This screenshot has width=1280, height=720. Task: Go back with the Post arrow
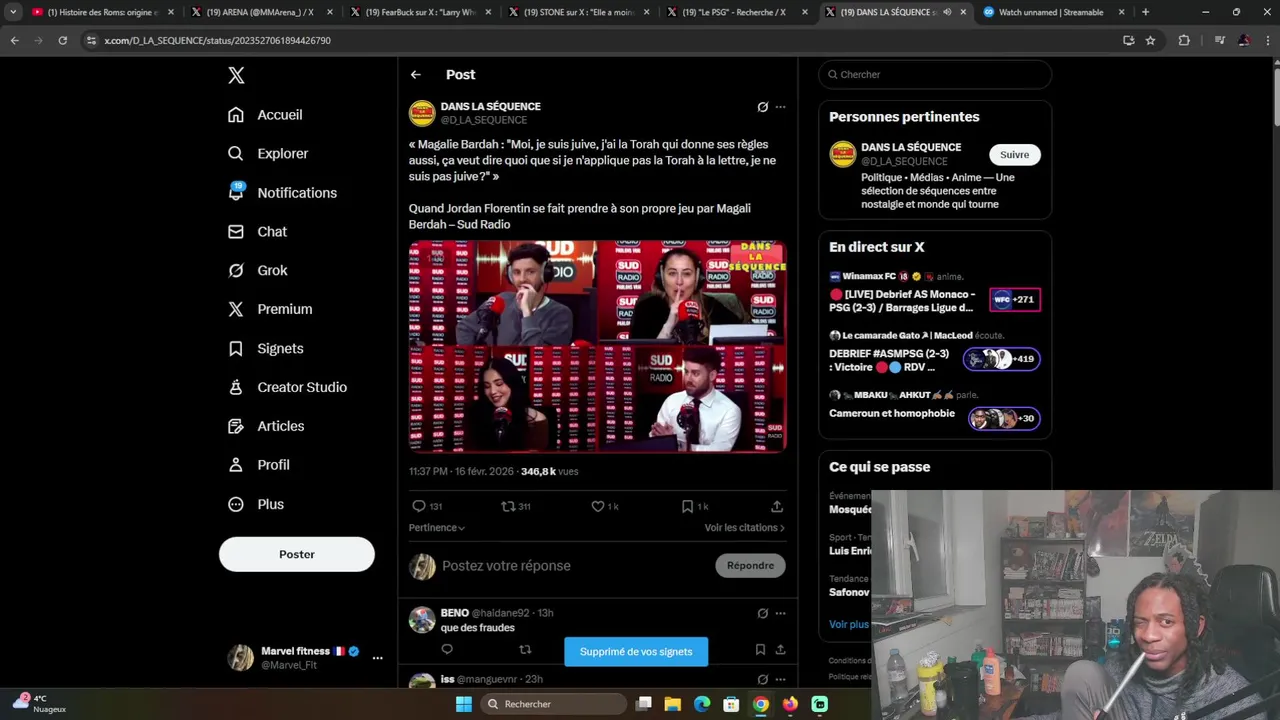pos(416,75)
